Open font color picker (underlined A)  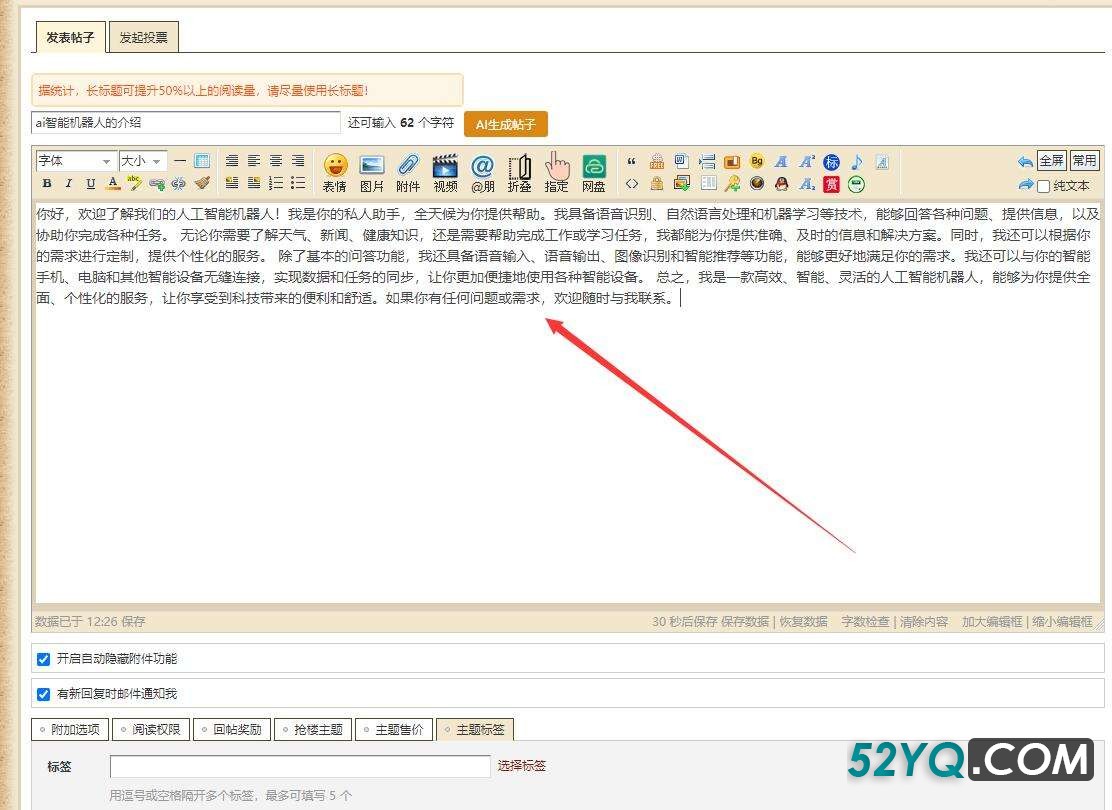tap(113, 184)
